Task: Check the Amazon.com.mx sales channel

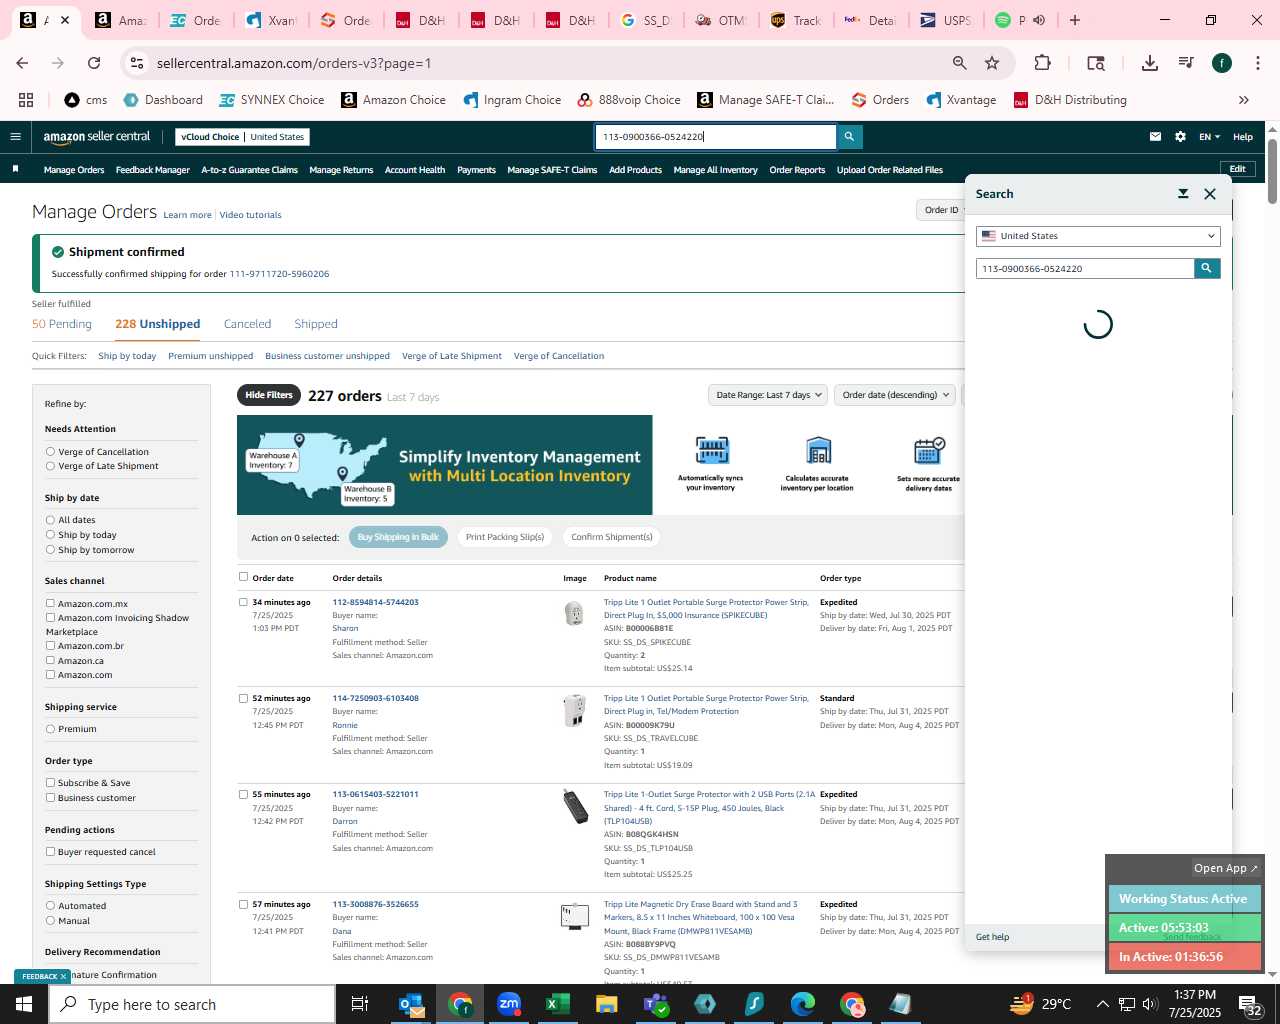Action: pos(50,603)
